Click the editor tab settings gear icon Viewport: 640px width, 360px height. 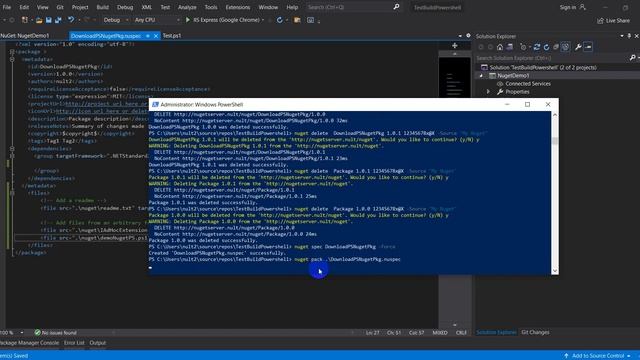(468, 36)
